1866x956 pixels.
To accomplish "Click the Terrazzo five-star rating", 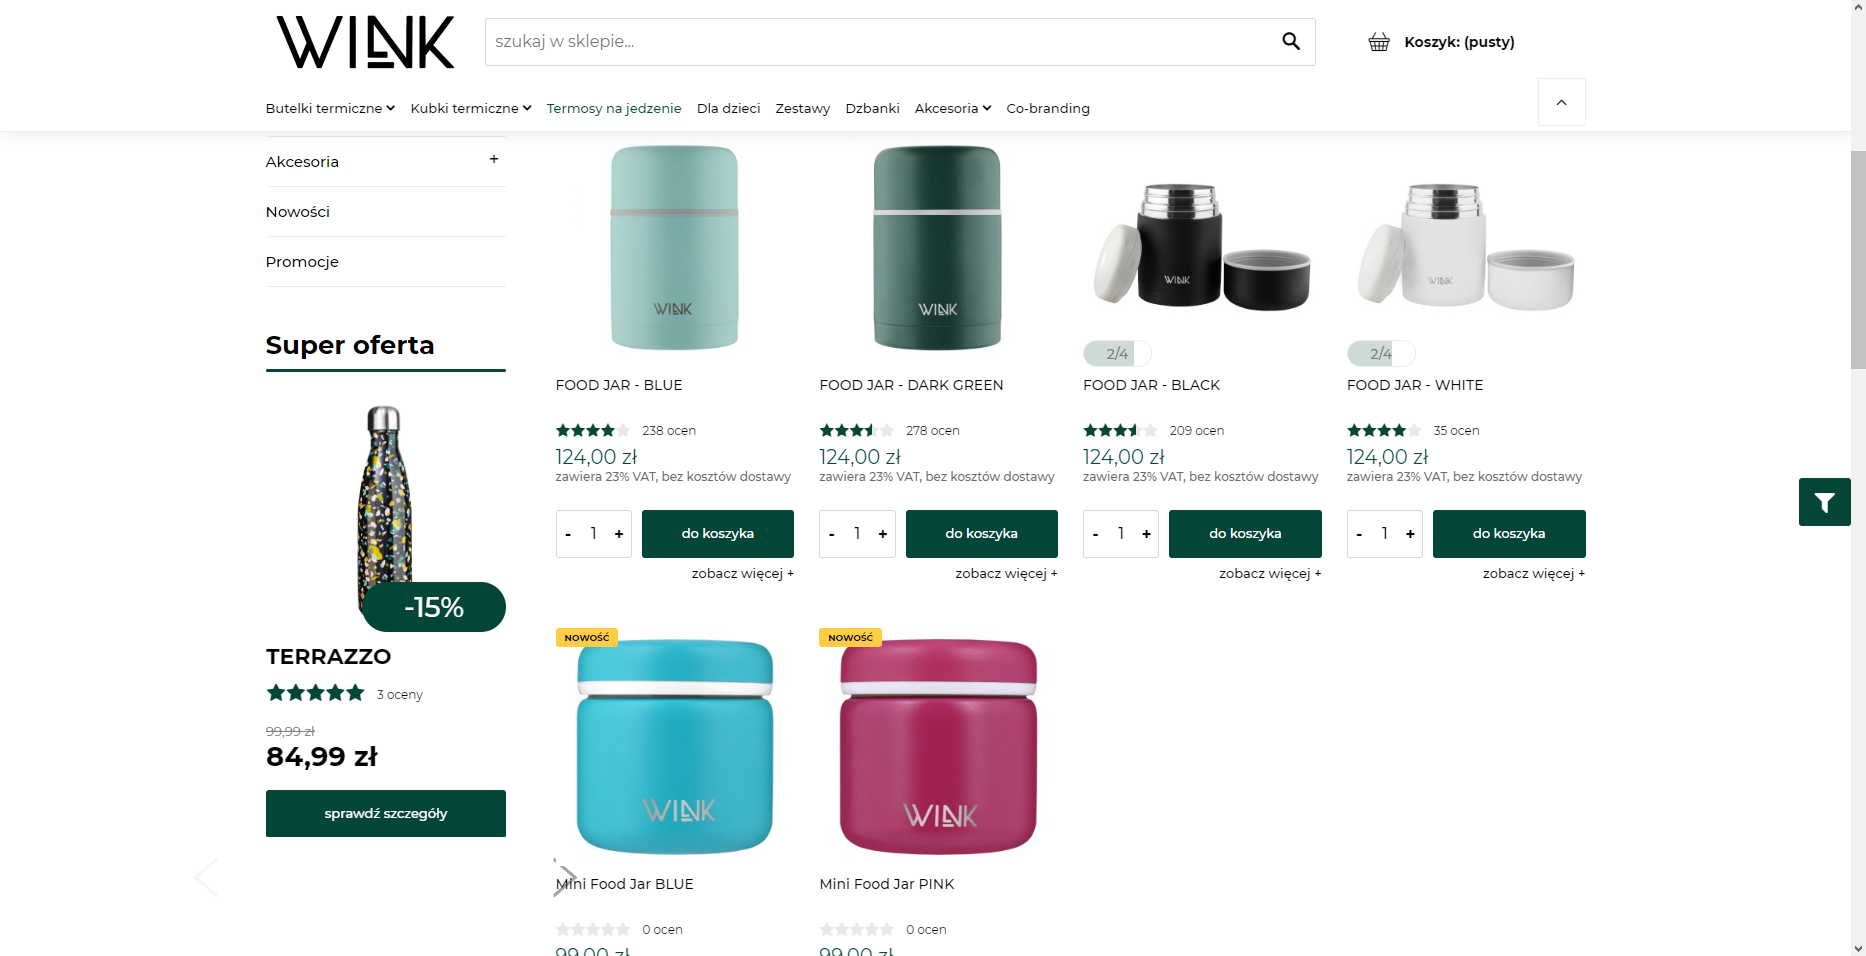I will [x=315, y=693].
